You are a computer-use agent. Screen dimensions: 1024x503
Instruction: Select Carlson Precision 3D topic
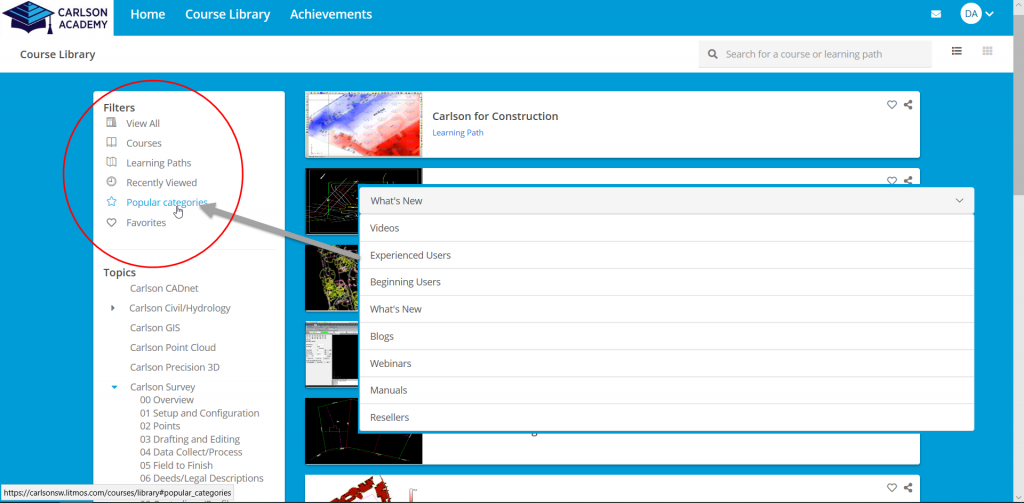(175, 367)
